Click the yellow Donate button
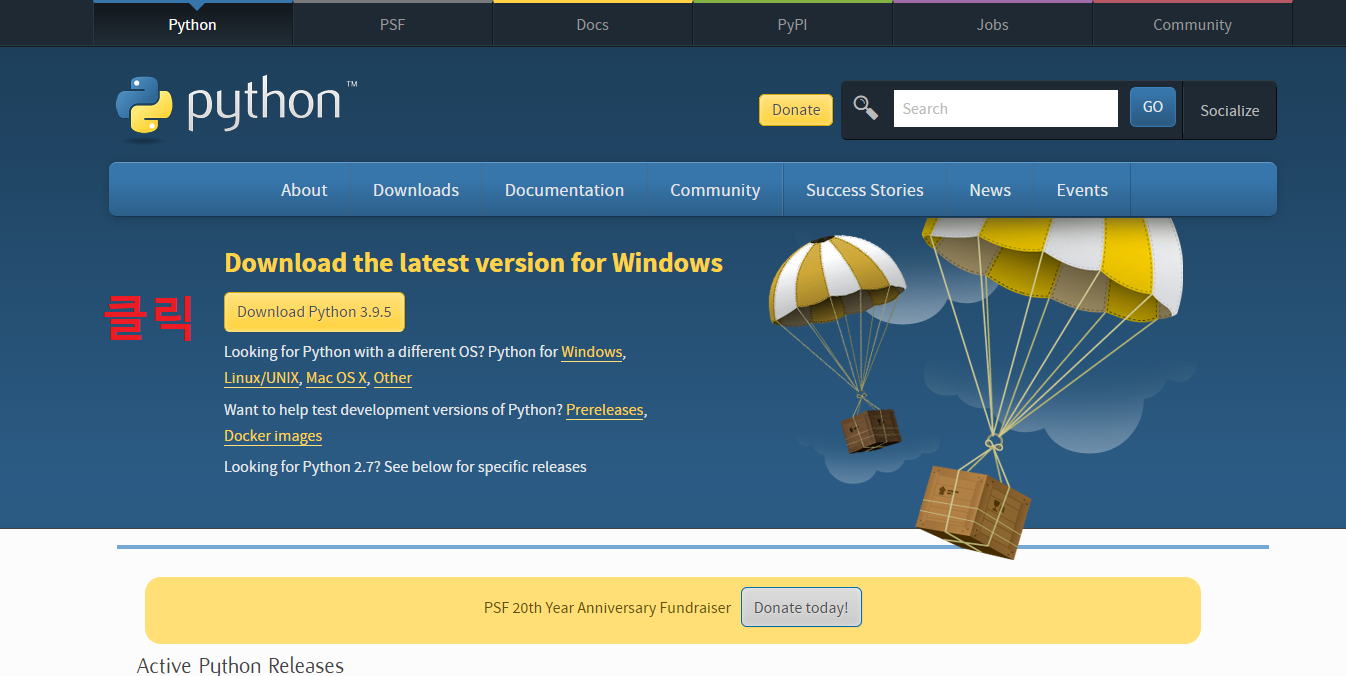Image resolution: width=1346 pixels, height=676 pixels. [x=796, y=110]
